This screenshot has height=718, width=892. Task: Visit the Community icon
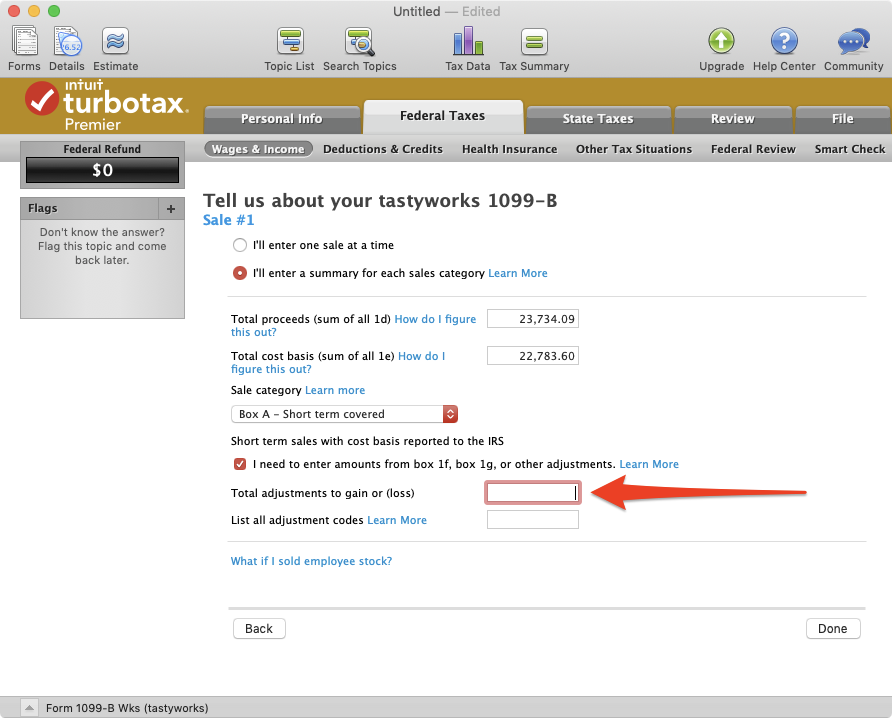tap(852, 40)
